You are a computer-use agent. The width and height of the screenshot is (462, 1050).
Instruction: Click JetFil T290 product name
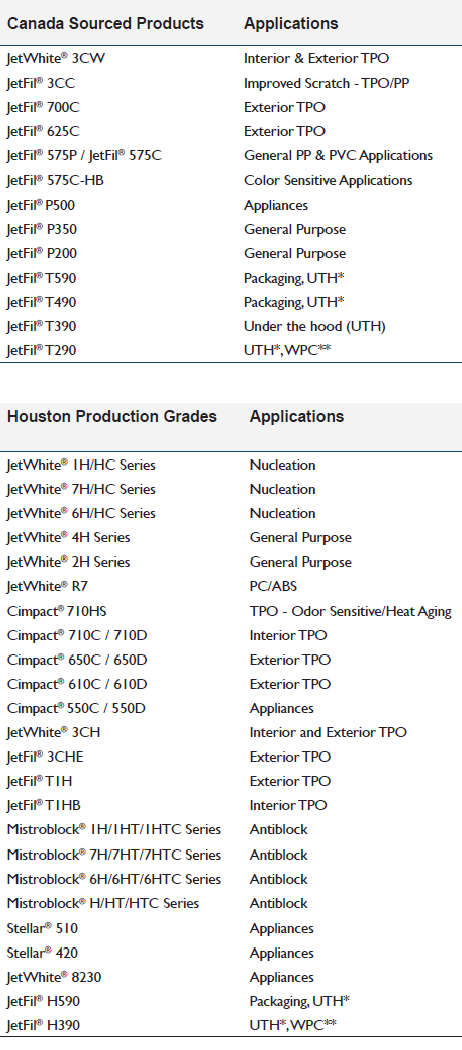click(42, 350)
